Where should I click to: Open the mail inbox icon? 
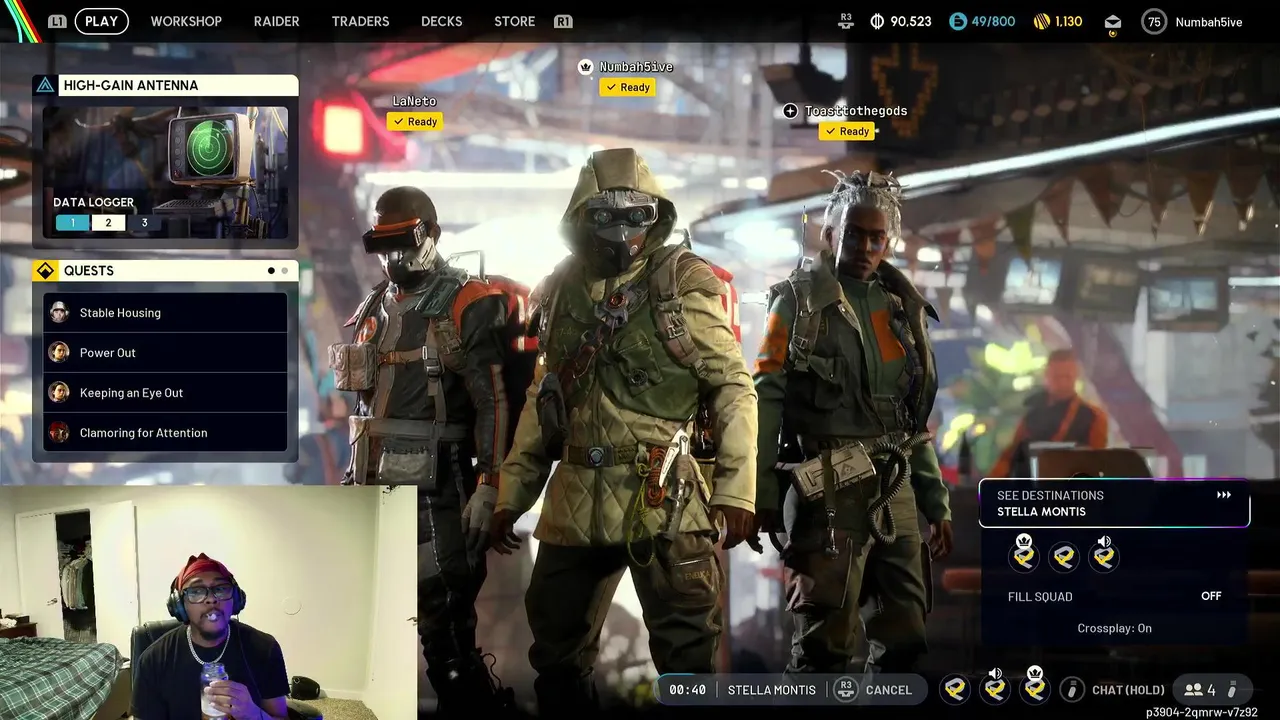(1113, 23)
